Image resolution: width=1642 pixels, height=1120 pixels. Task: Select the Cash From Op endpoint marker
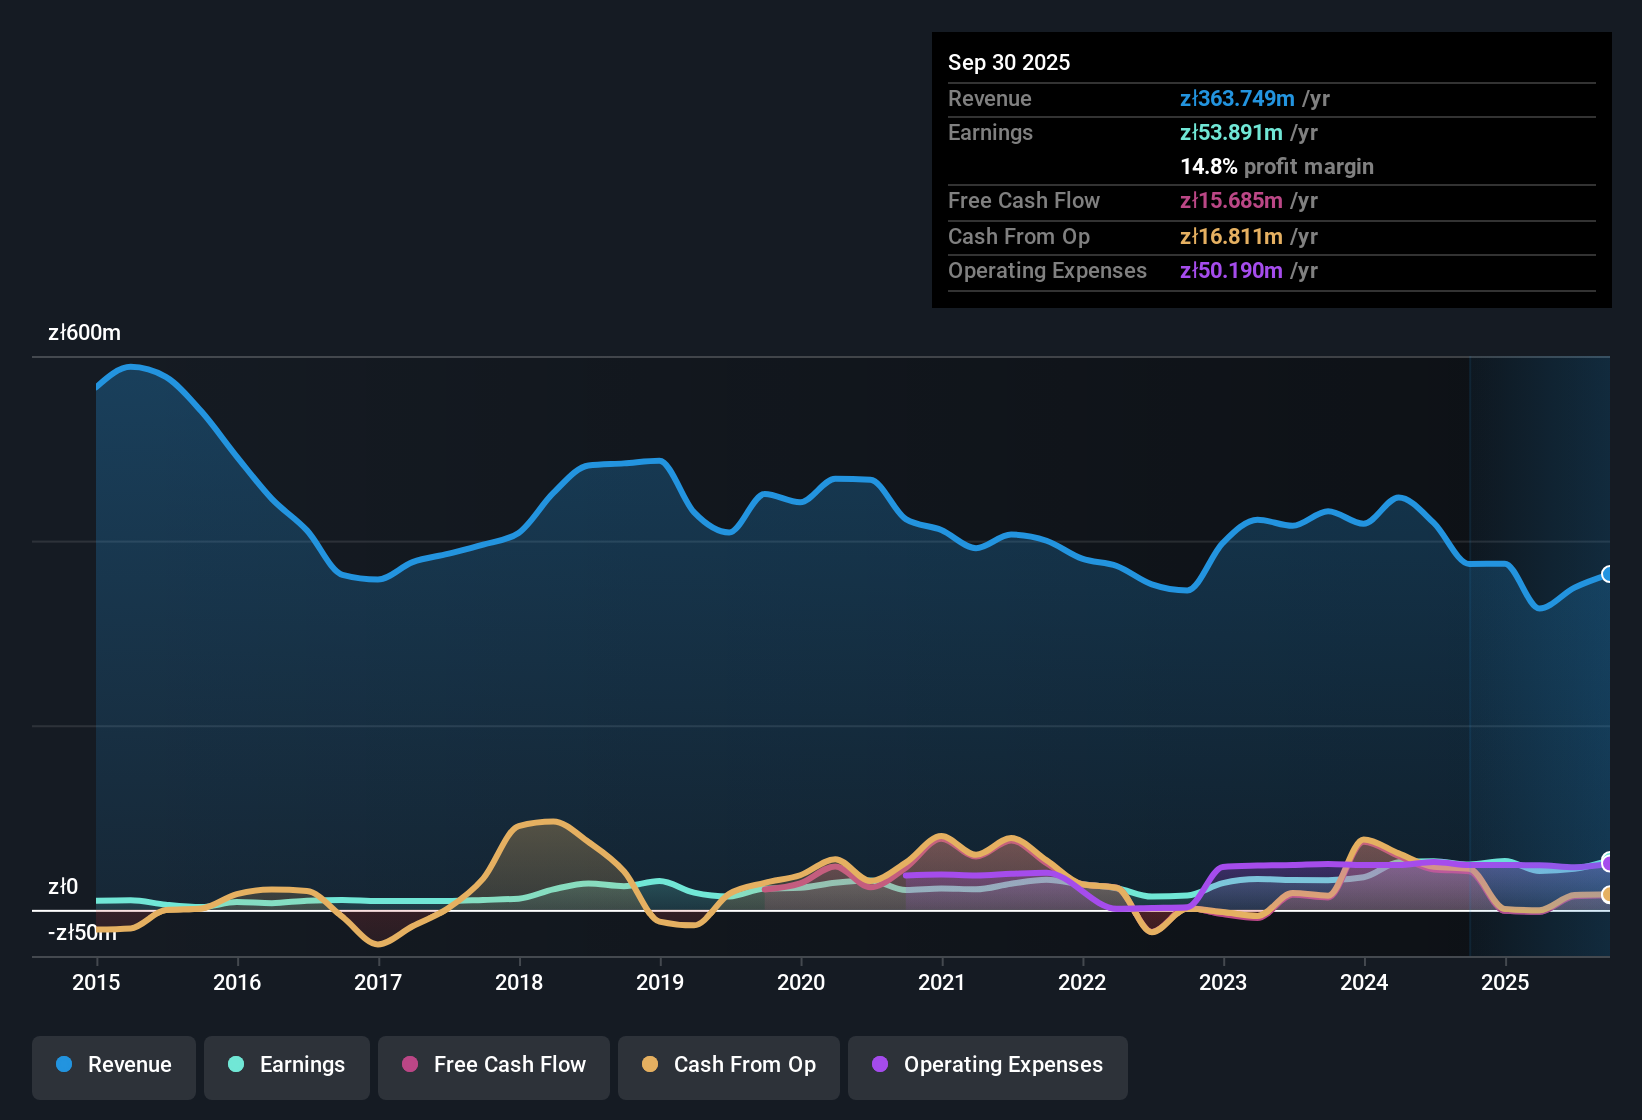pos(1608,894)
